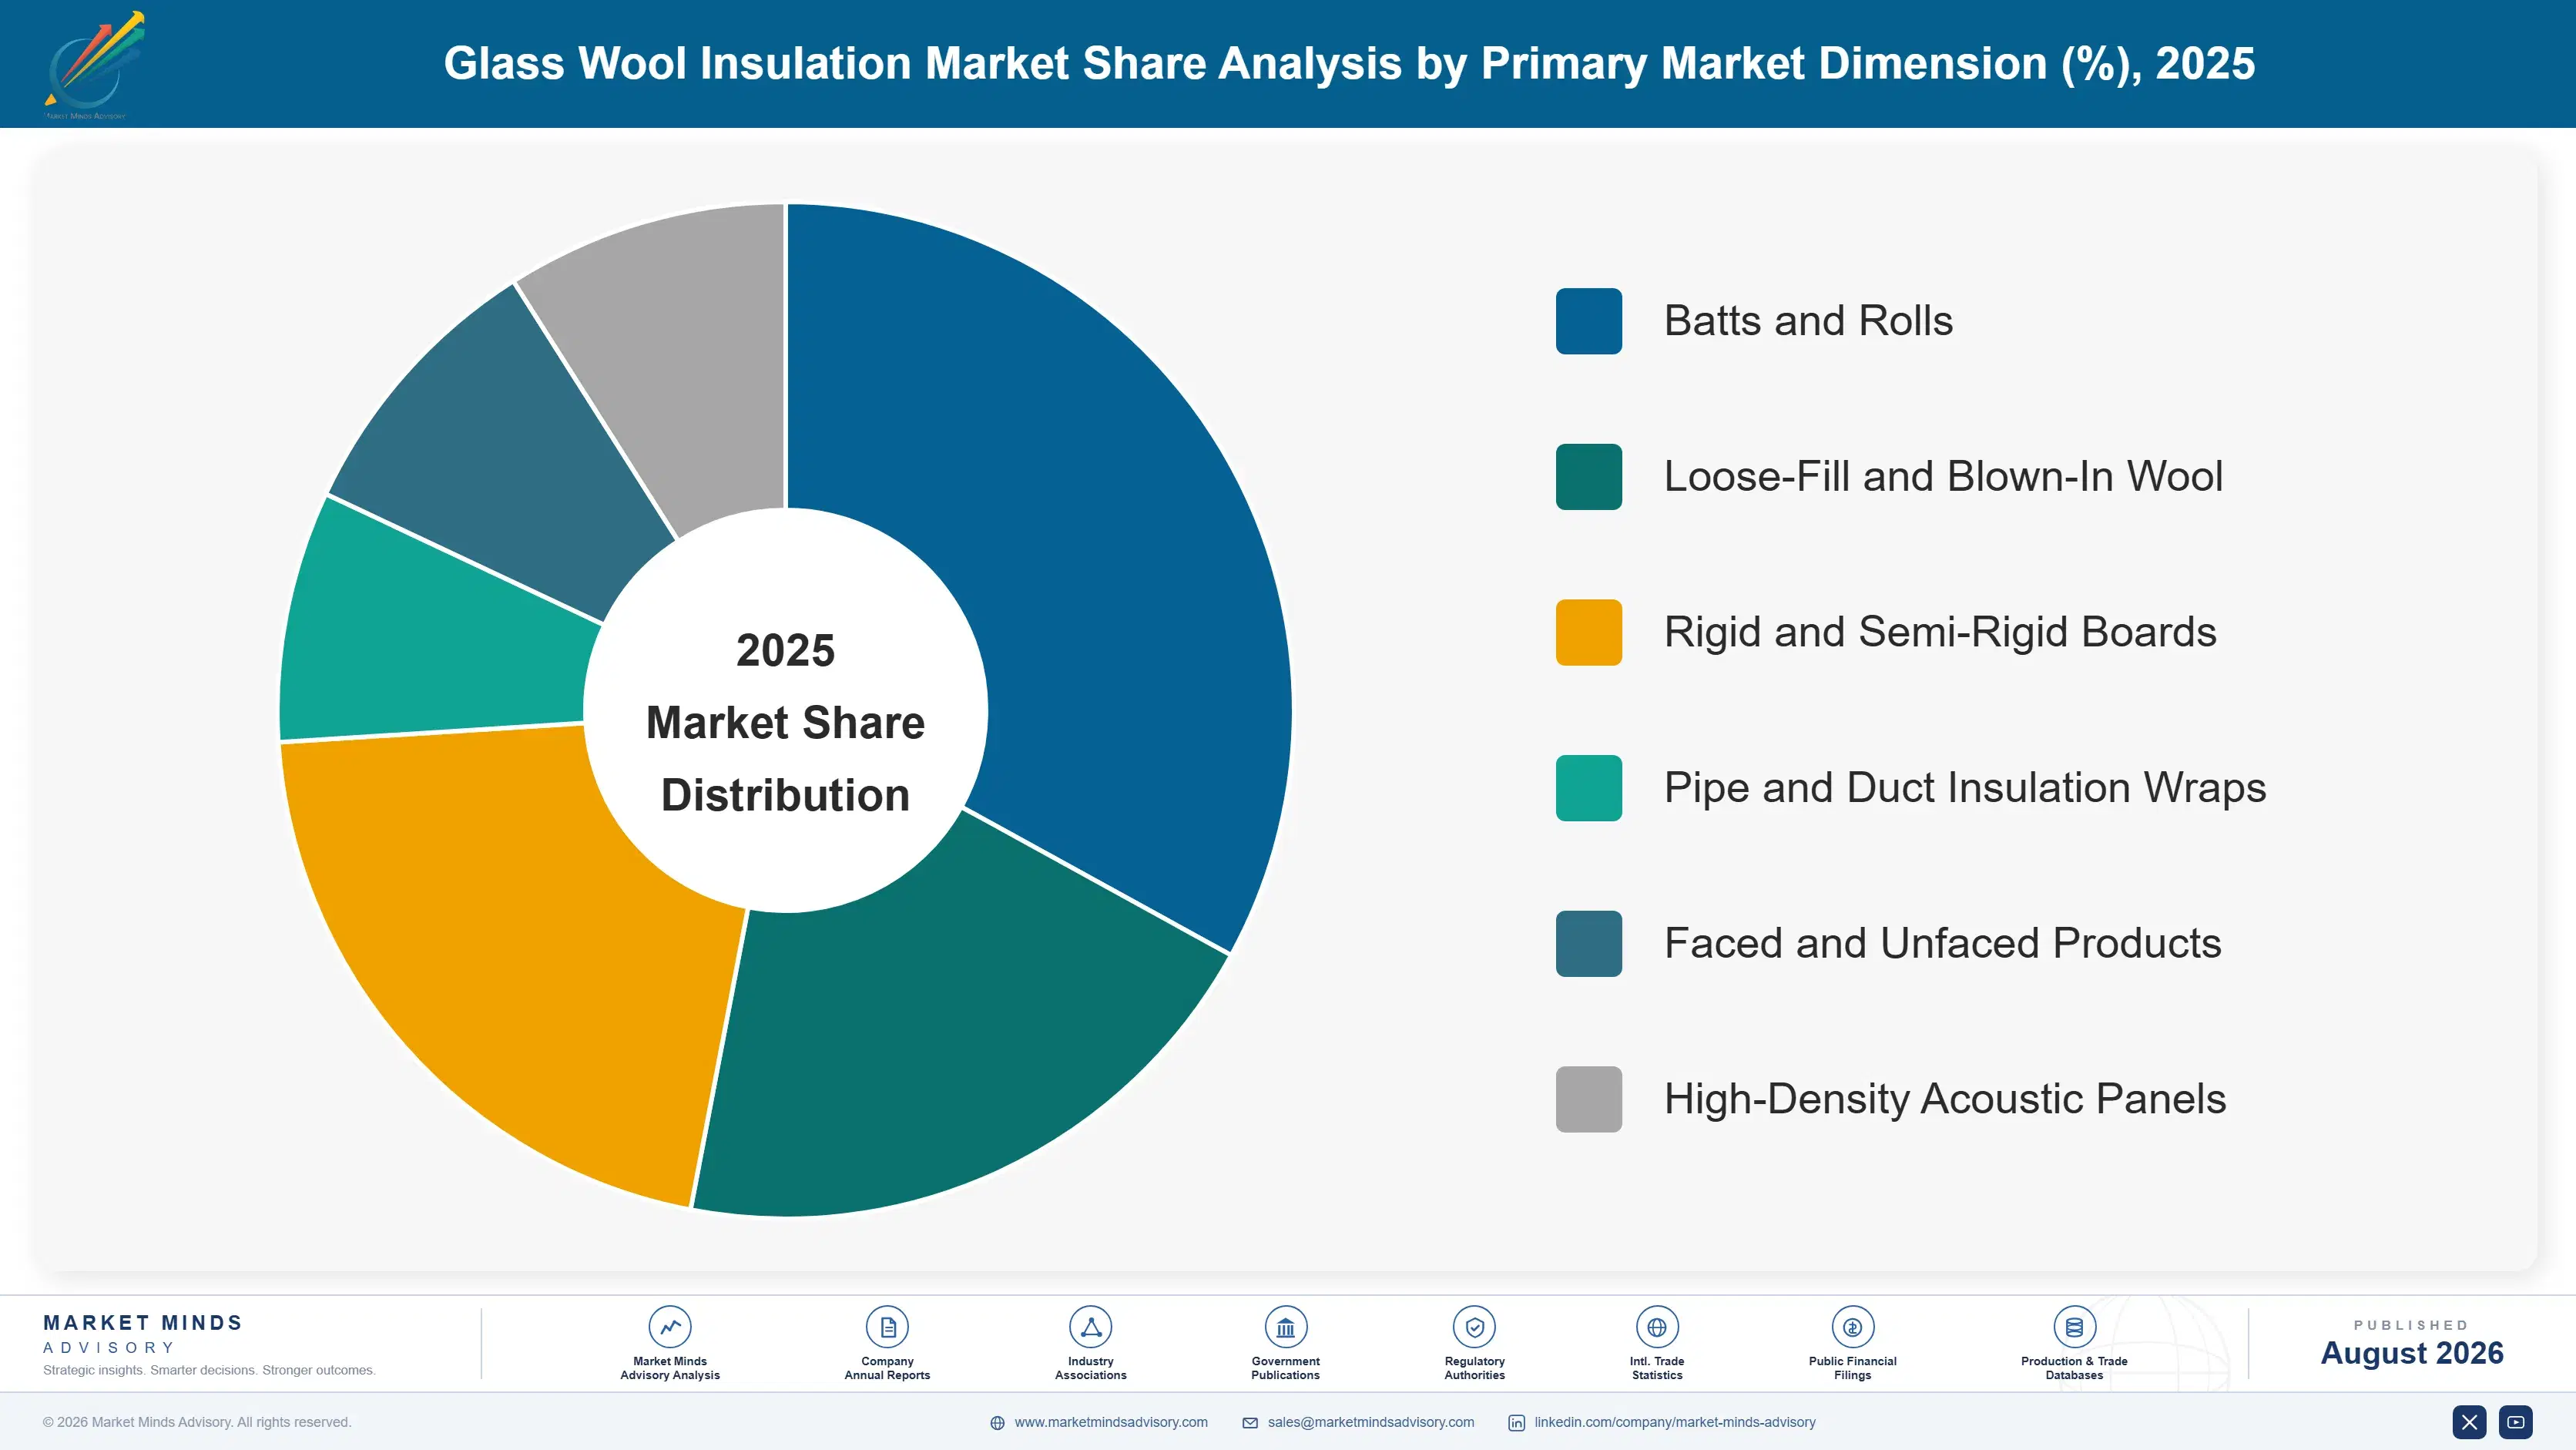The image size is (2576, 1450).
Task: Click the Market Minds Advisory logo
Action: coord(95,64)
